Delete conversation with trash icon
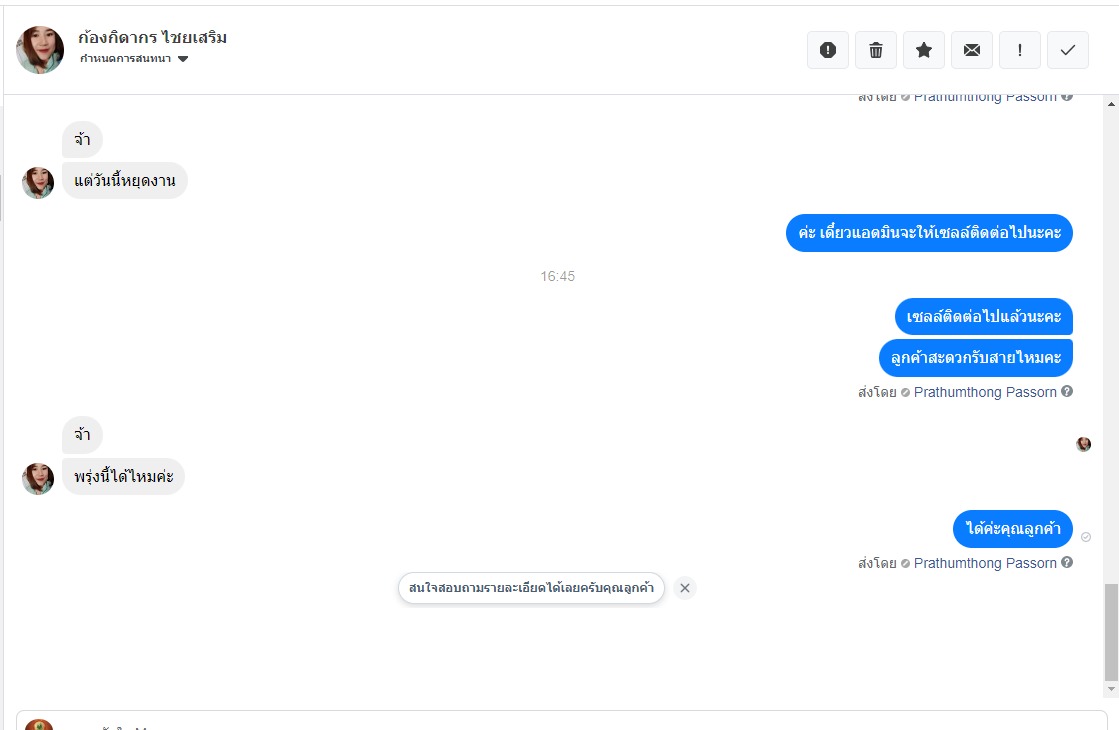 click(876, 50)
